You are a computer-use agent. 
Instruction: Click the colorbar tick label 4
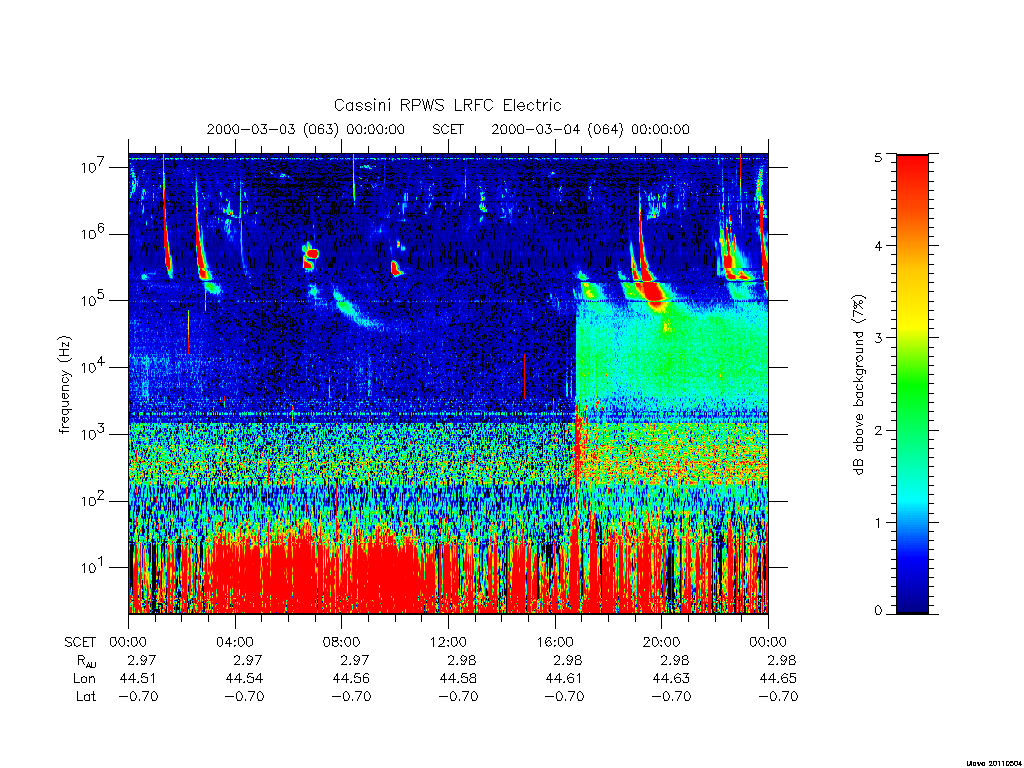[x=878, y=246]
